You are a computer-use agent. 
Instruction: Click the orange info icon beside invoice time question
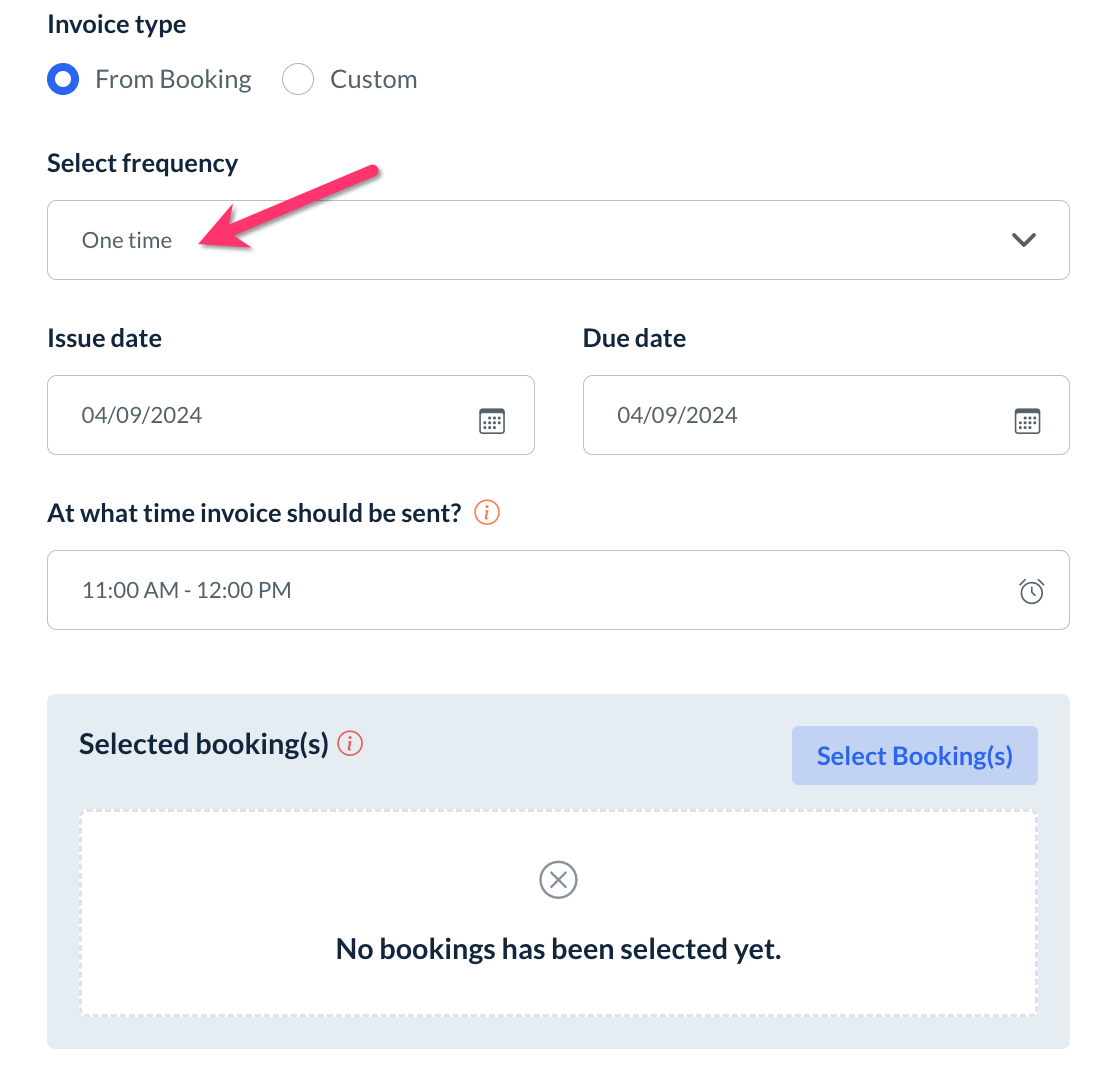[486, 513]
